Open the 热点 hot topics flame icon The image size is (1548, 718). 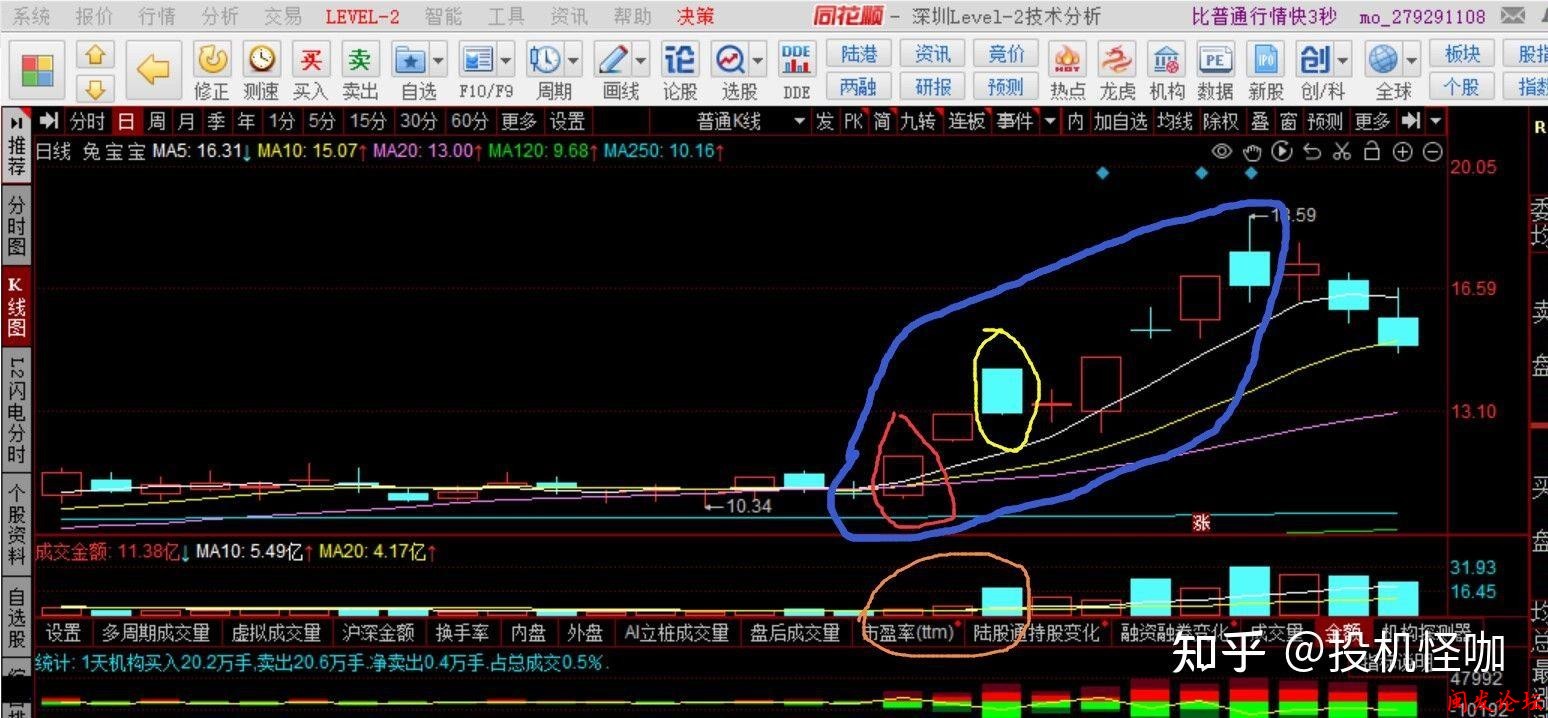click(1067, 62)
